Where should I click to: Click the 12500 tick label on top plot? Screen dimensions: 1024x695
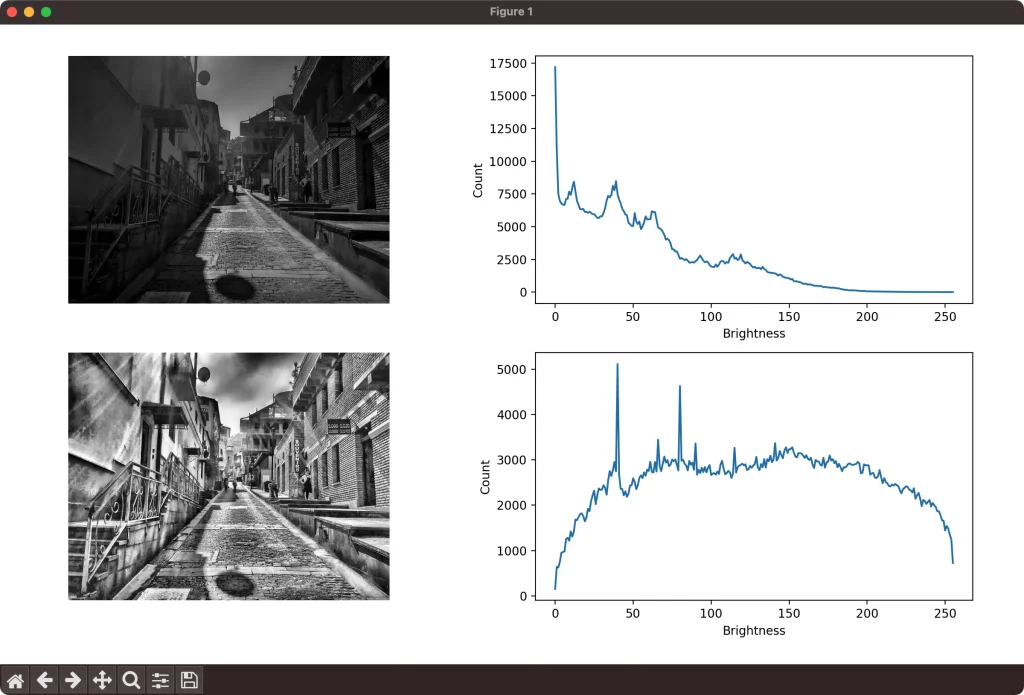pos(507,129)
